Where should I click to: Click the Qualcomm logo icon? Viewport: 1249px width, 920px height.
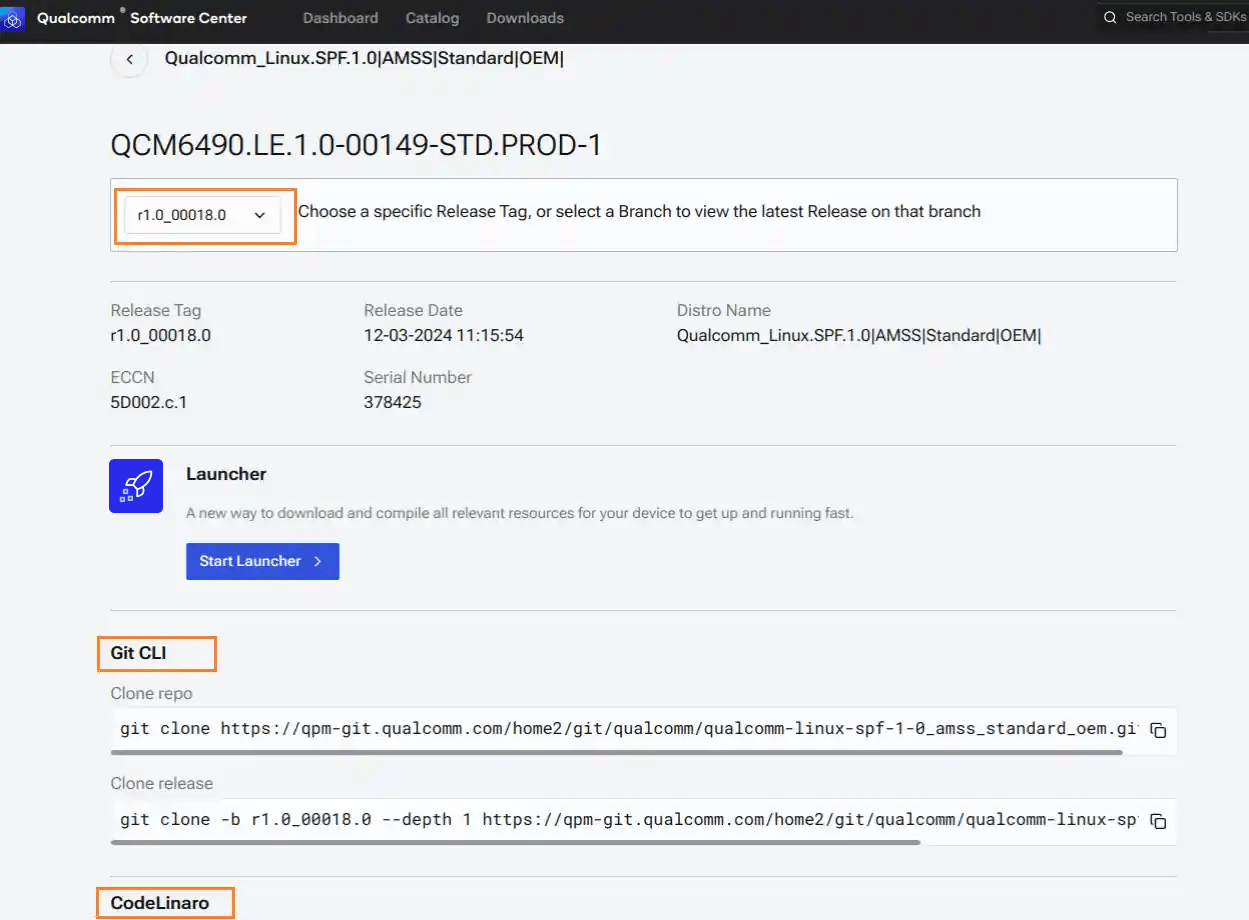pyautogui.click(x=14, y=19)
